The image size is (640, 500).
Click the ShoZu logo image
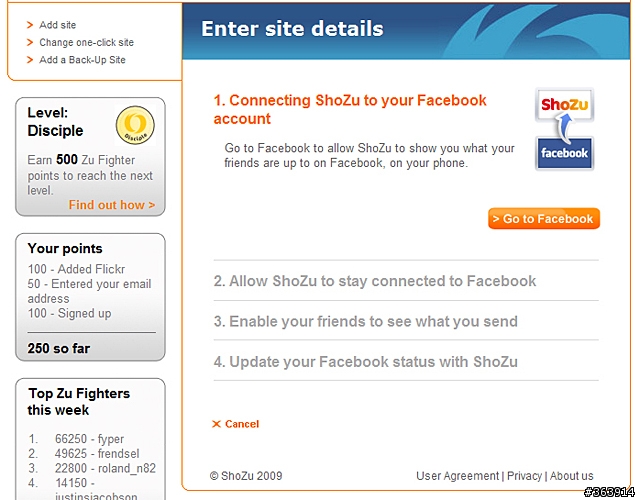[x=564, y=104]
